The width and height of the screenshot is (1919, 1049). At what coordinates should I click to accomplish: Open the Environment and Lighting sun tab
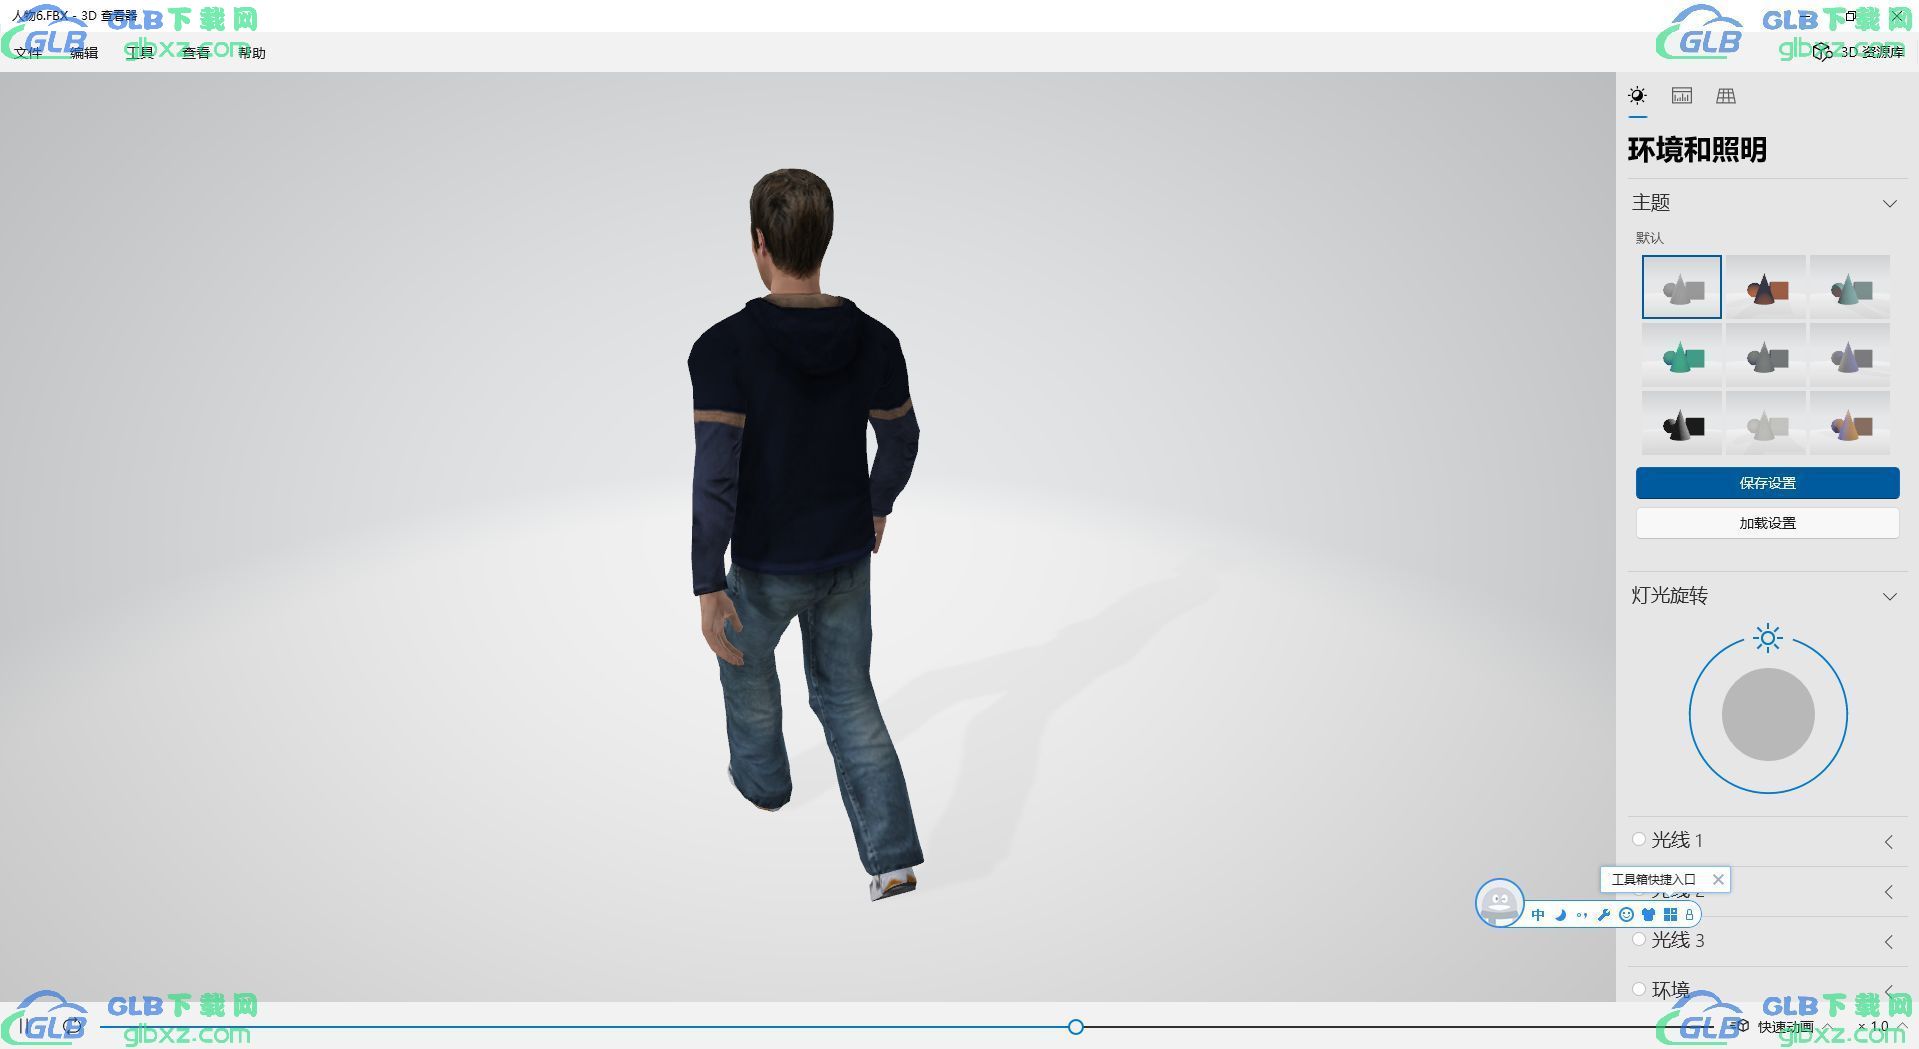click(x=1637, y=96)
